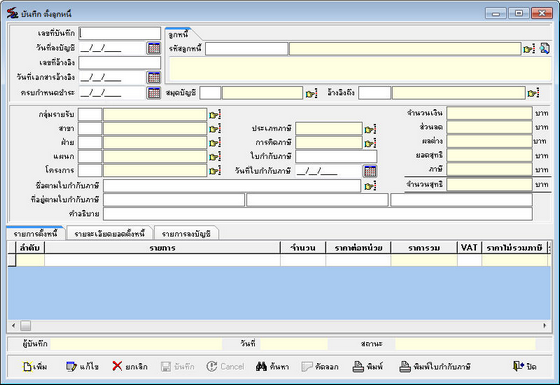
Task: Click the grid scrollbar right arrow
Action: (x=545, y=325)
